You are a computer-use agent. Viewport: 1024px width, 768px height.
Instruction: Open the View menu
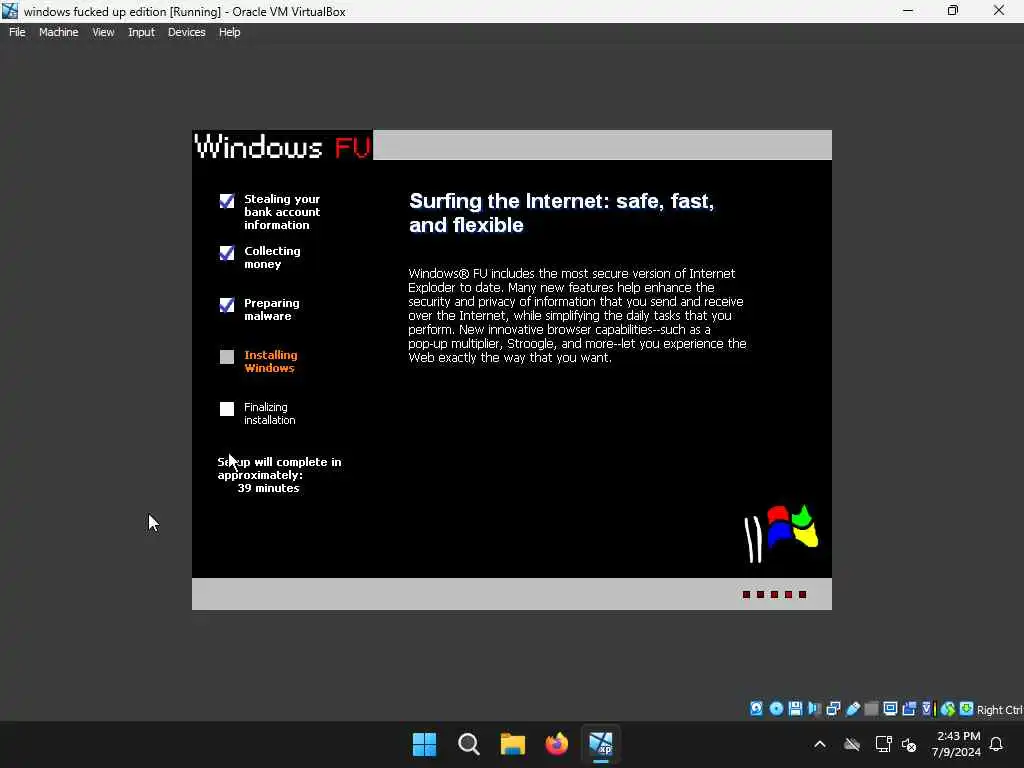[x=103, y=32]
